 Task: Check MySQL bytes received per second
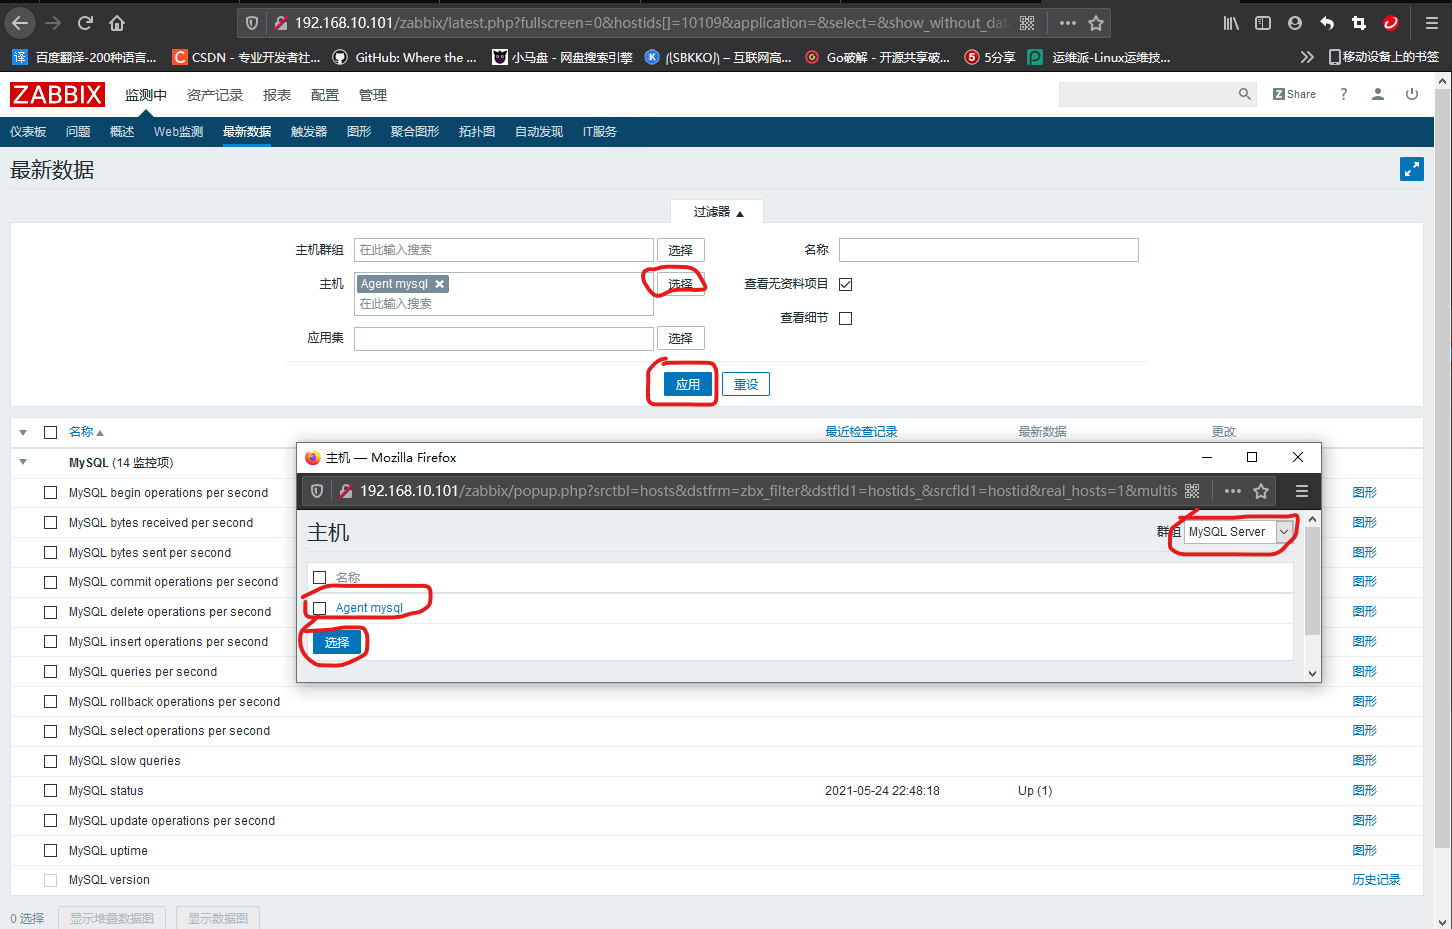pyautogui.click(x=50, y=522)
